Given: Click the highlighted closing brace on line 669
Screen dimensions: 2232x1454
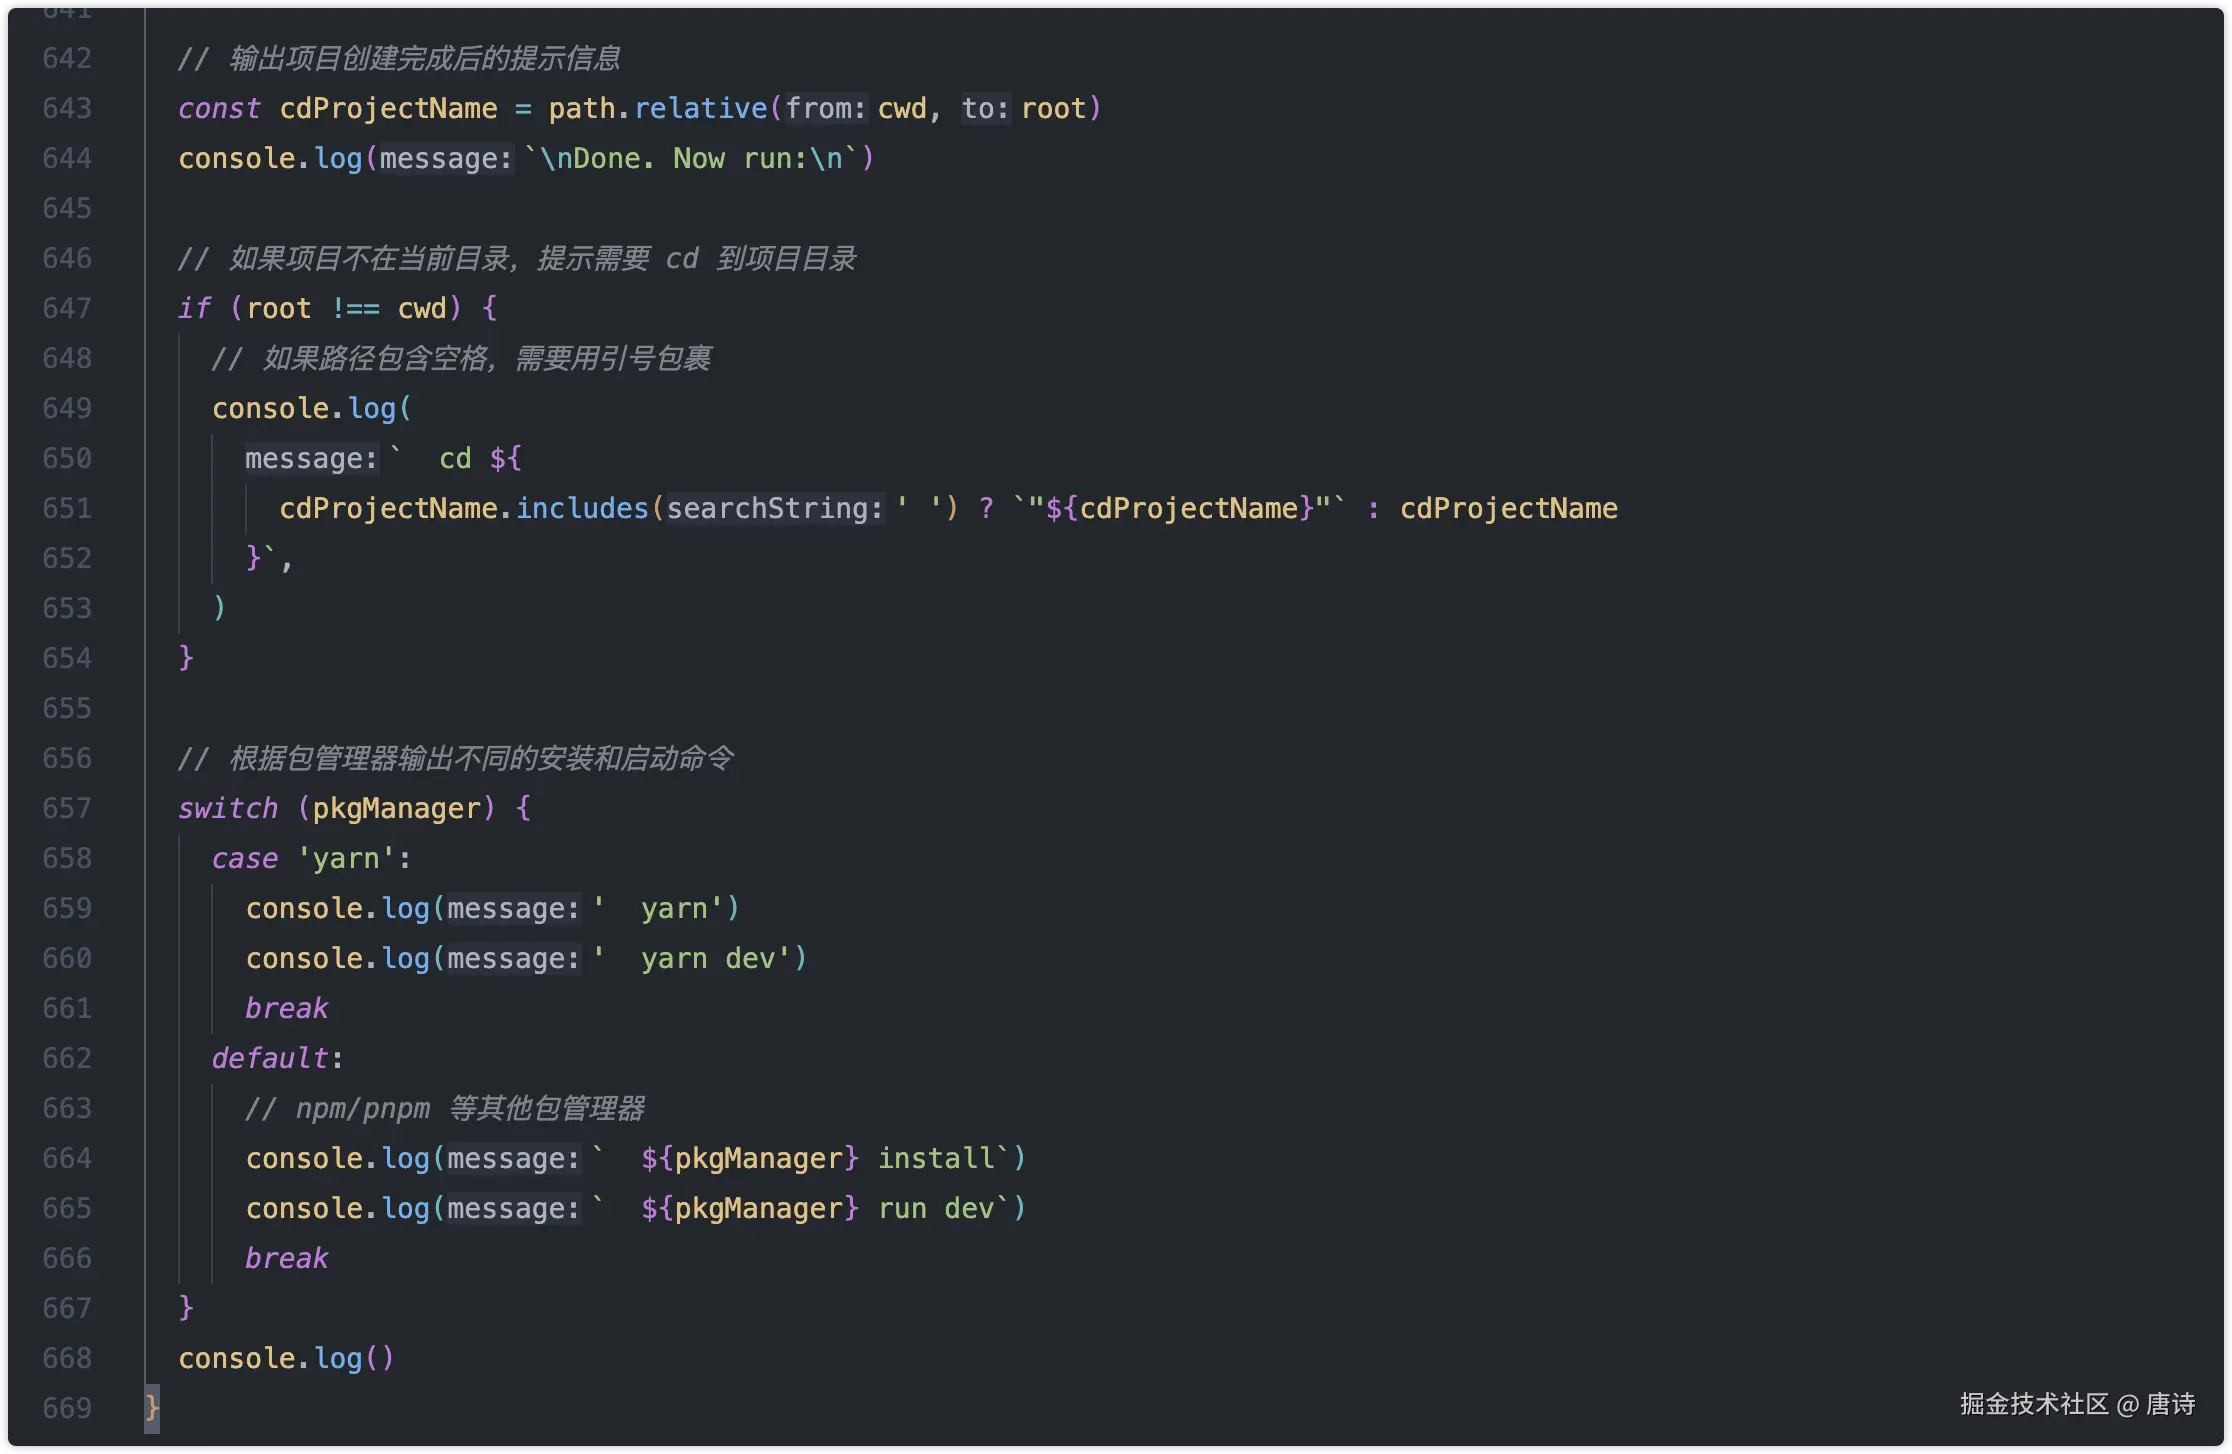Looking at the screenshot, I should (152, 1408).
